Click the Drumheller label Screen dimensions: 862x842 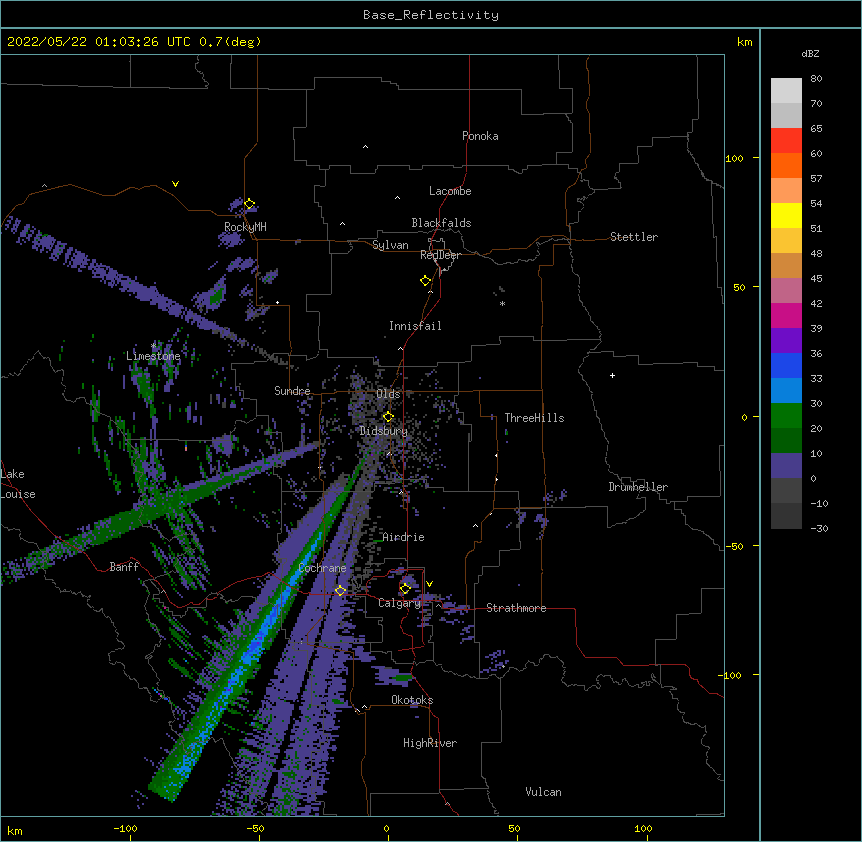(638, 487)
